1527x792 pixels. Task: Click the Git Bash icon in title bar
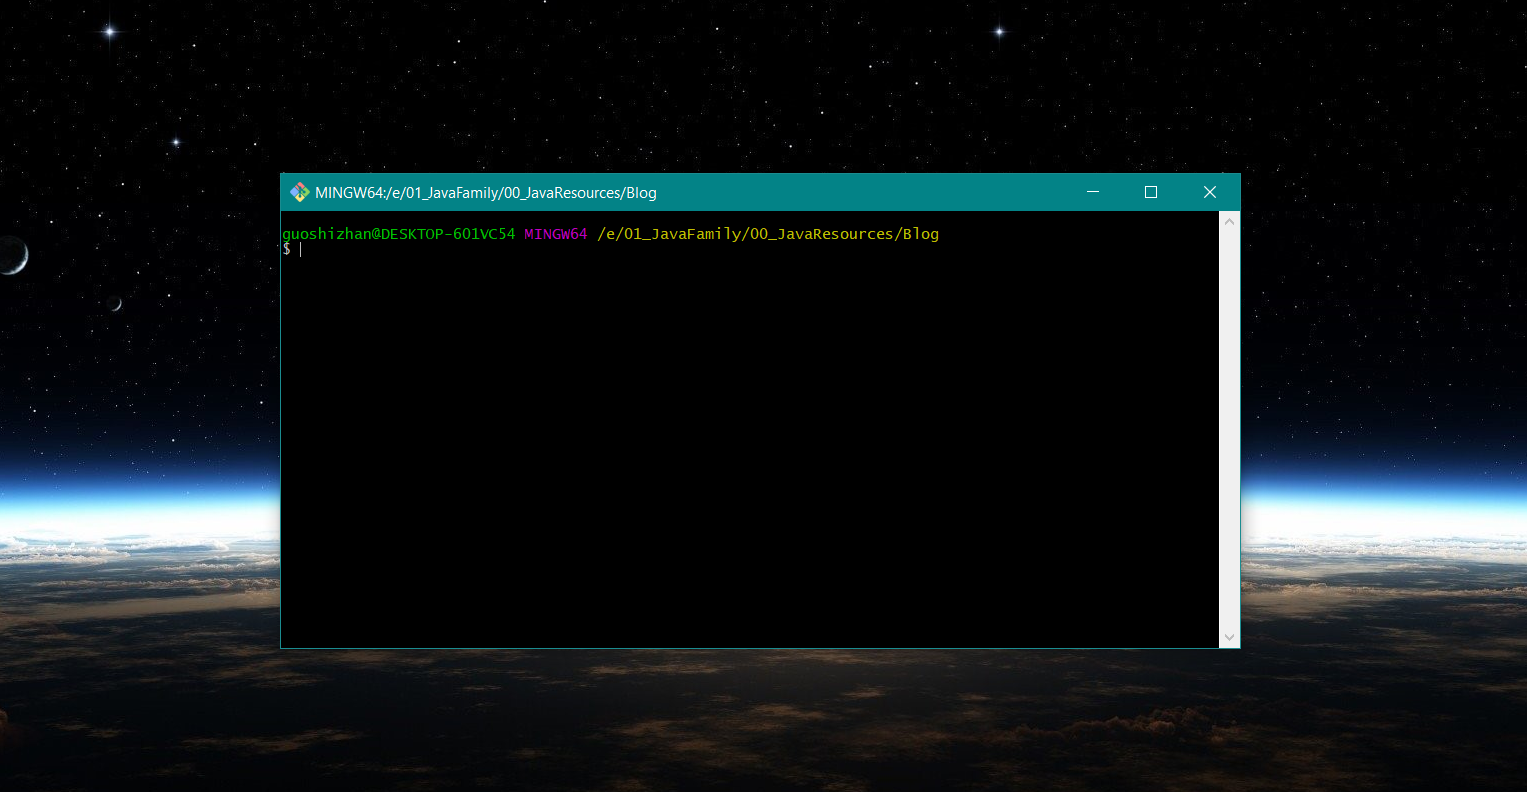click(299, 192)
